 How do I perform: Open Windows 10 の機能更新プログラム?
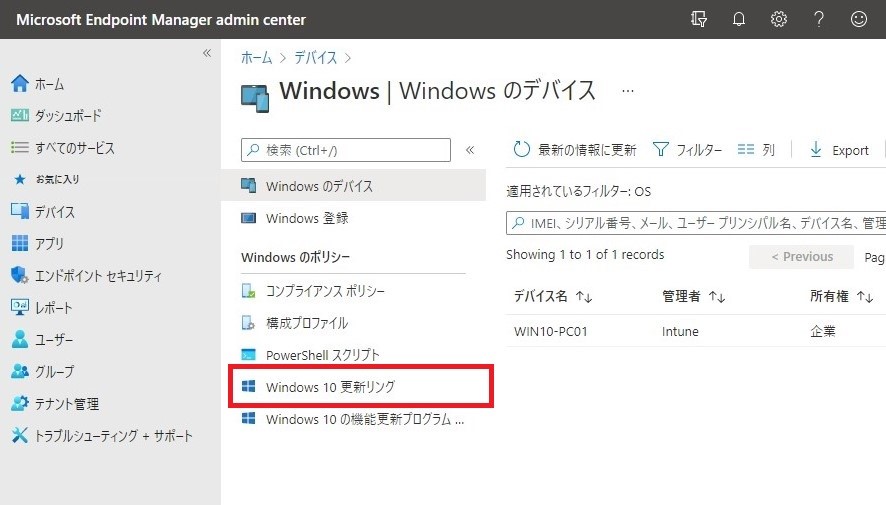tap(354, 419)
